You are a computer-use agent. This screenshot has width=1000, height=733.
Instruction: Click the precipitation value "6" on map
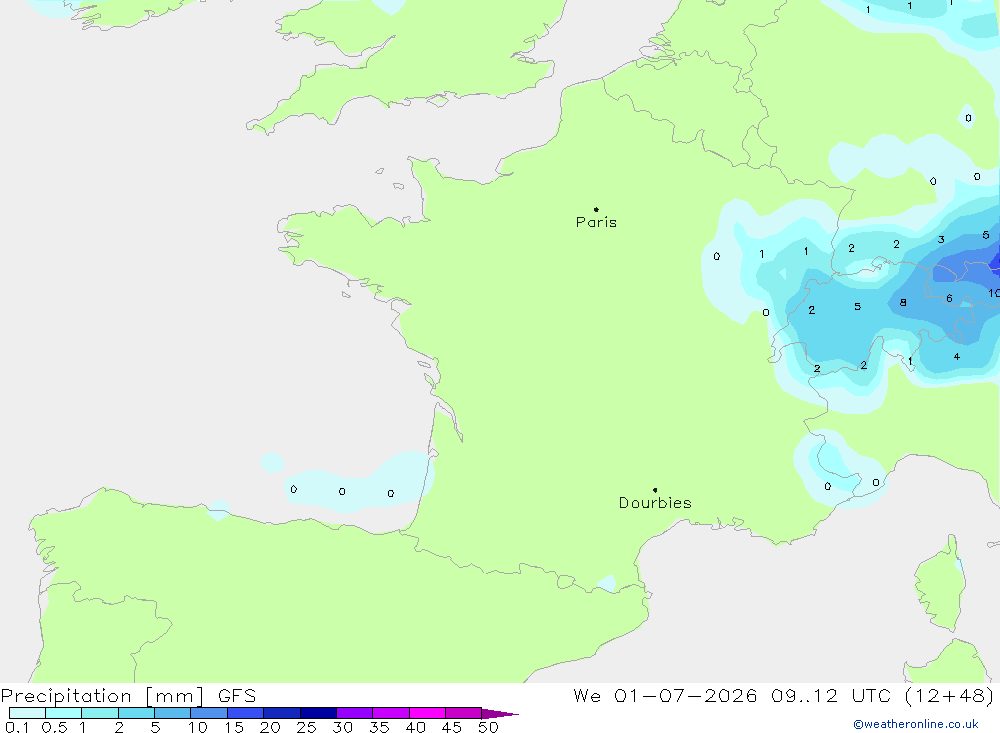tap(949, 299)
